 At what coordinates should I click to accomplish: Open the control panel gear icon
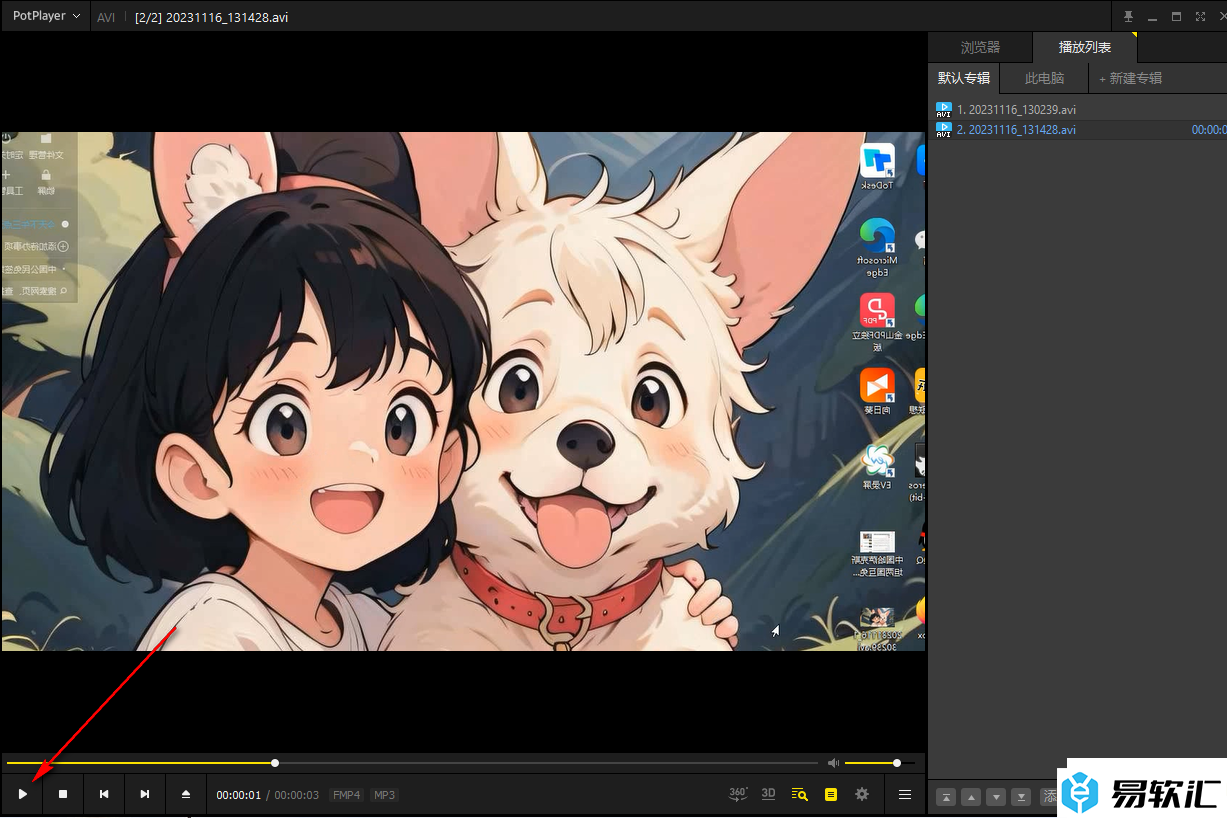[862, 794]
